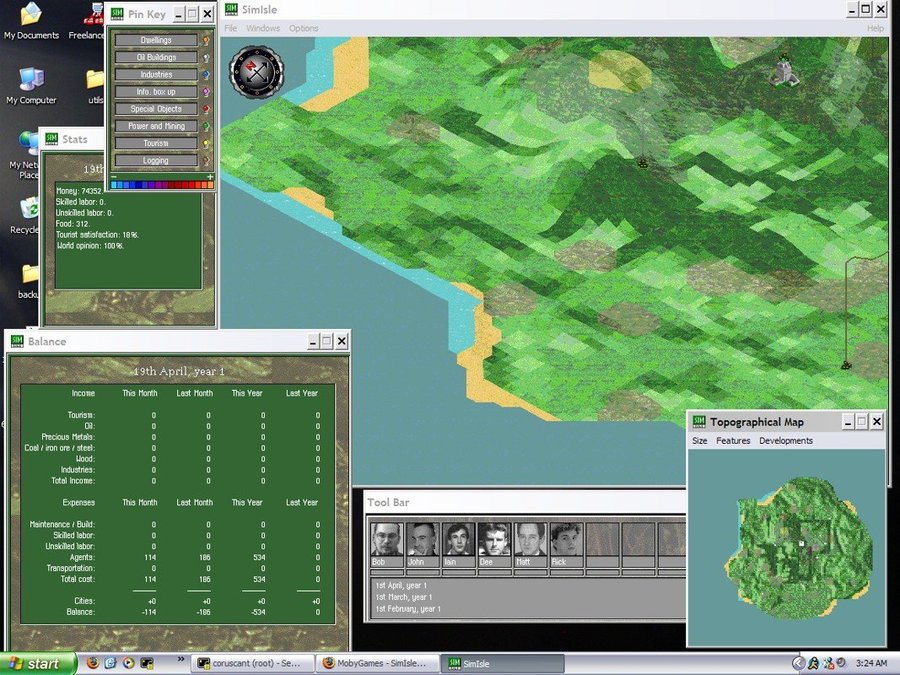Expand the Features menu in Topographical Map
900x675 pixels.
732,441
